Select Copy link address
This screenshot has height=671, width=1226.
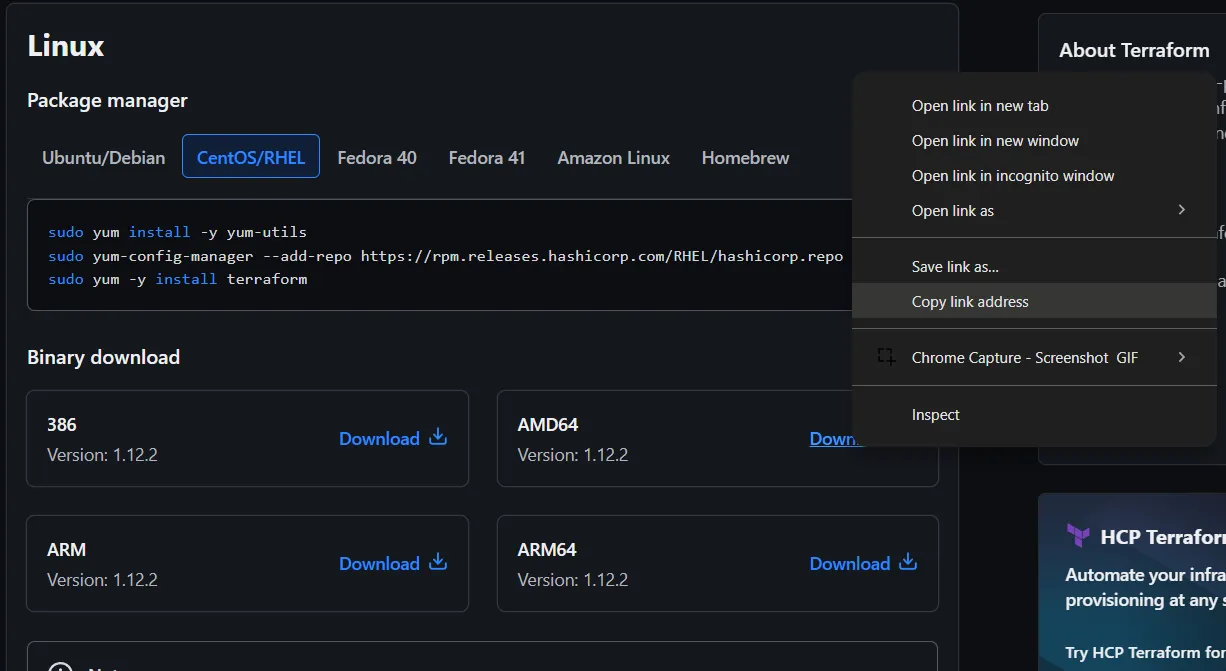coord(969,301)
